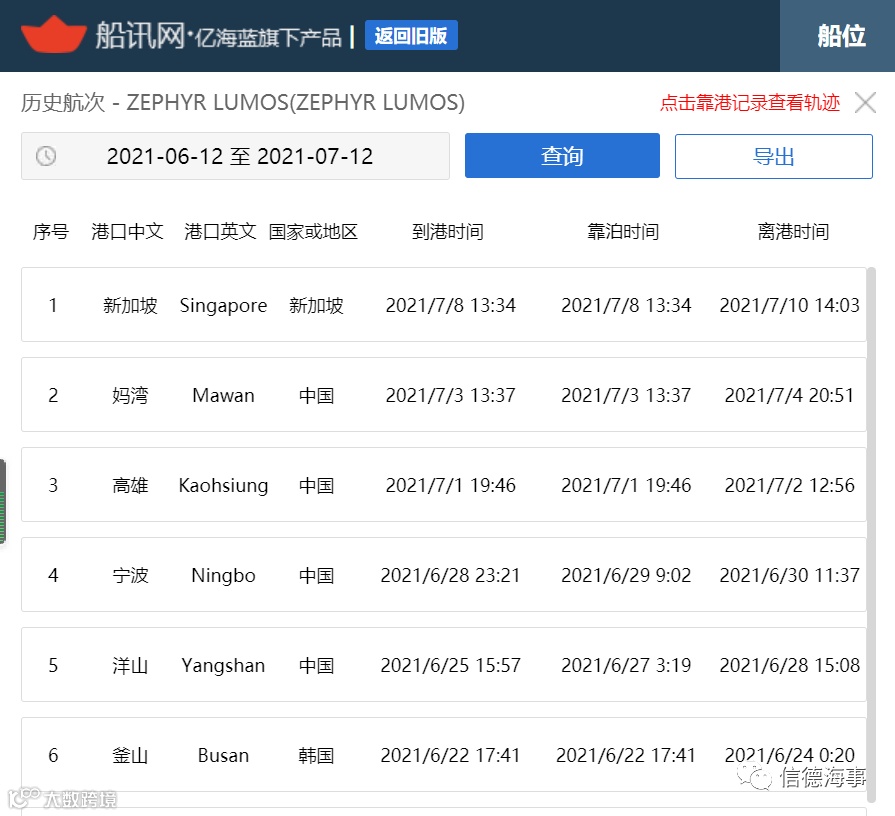Select the Kaohsiung port record
The height and width of the screenshot is (816, 895).
444,485
